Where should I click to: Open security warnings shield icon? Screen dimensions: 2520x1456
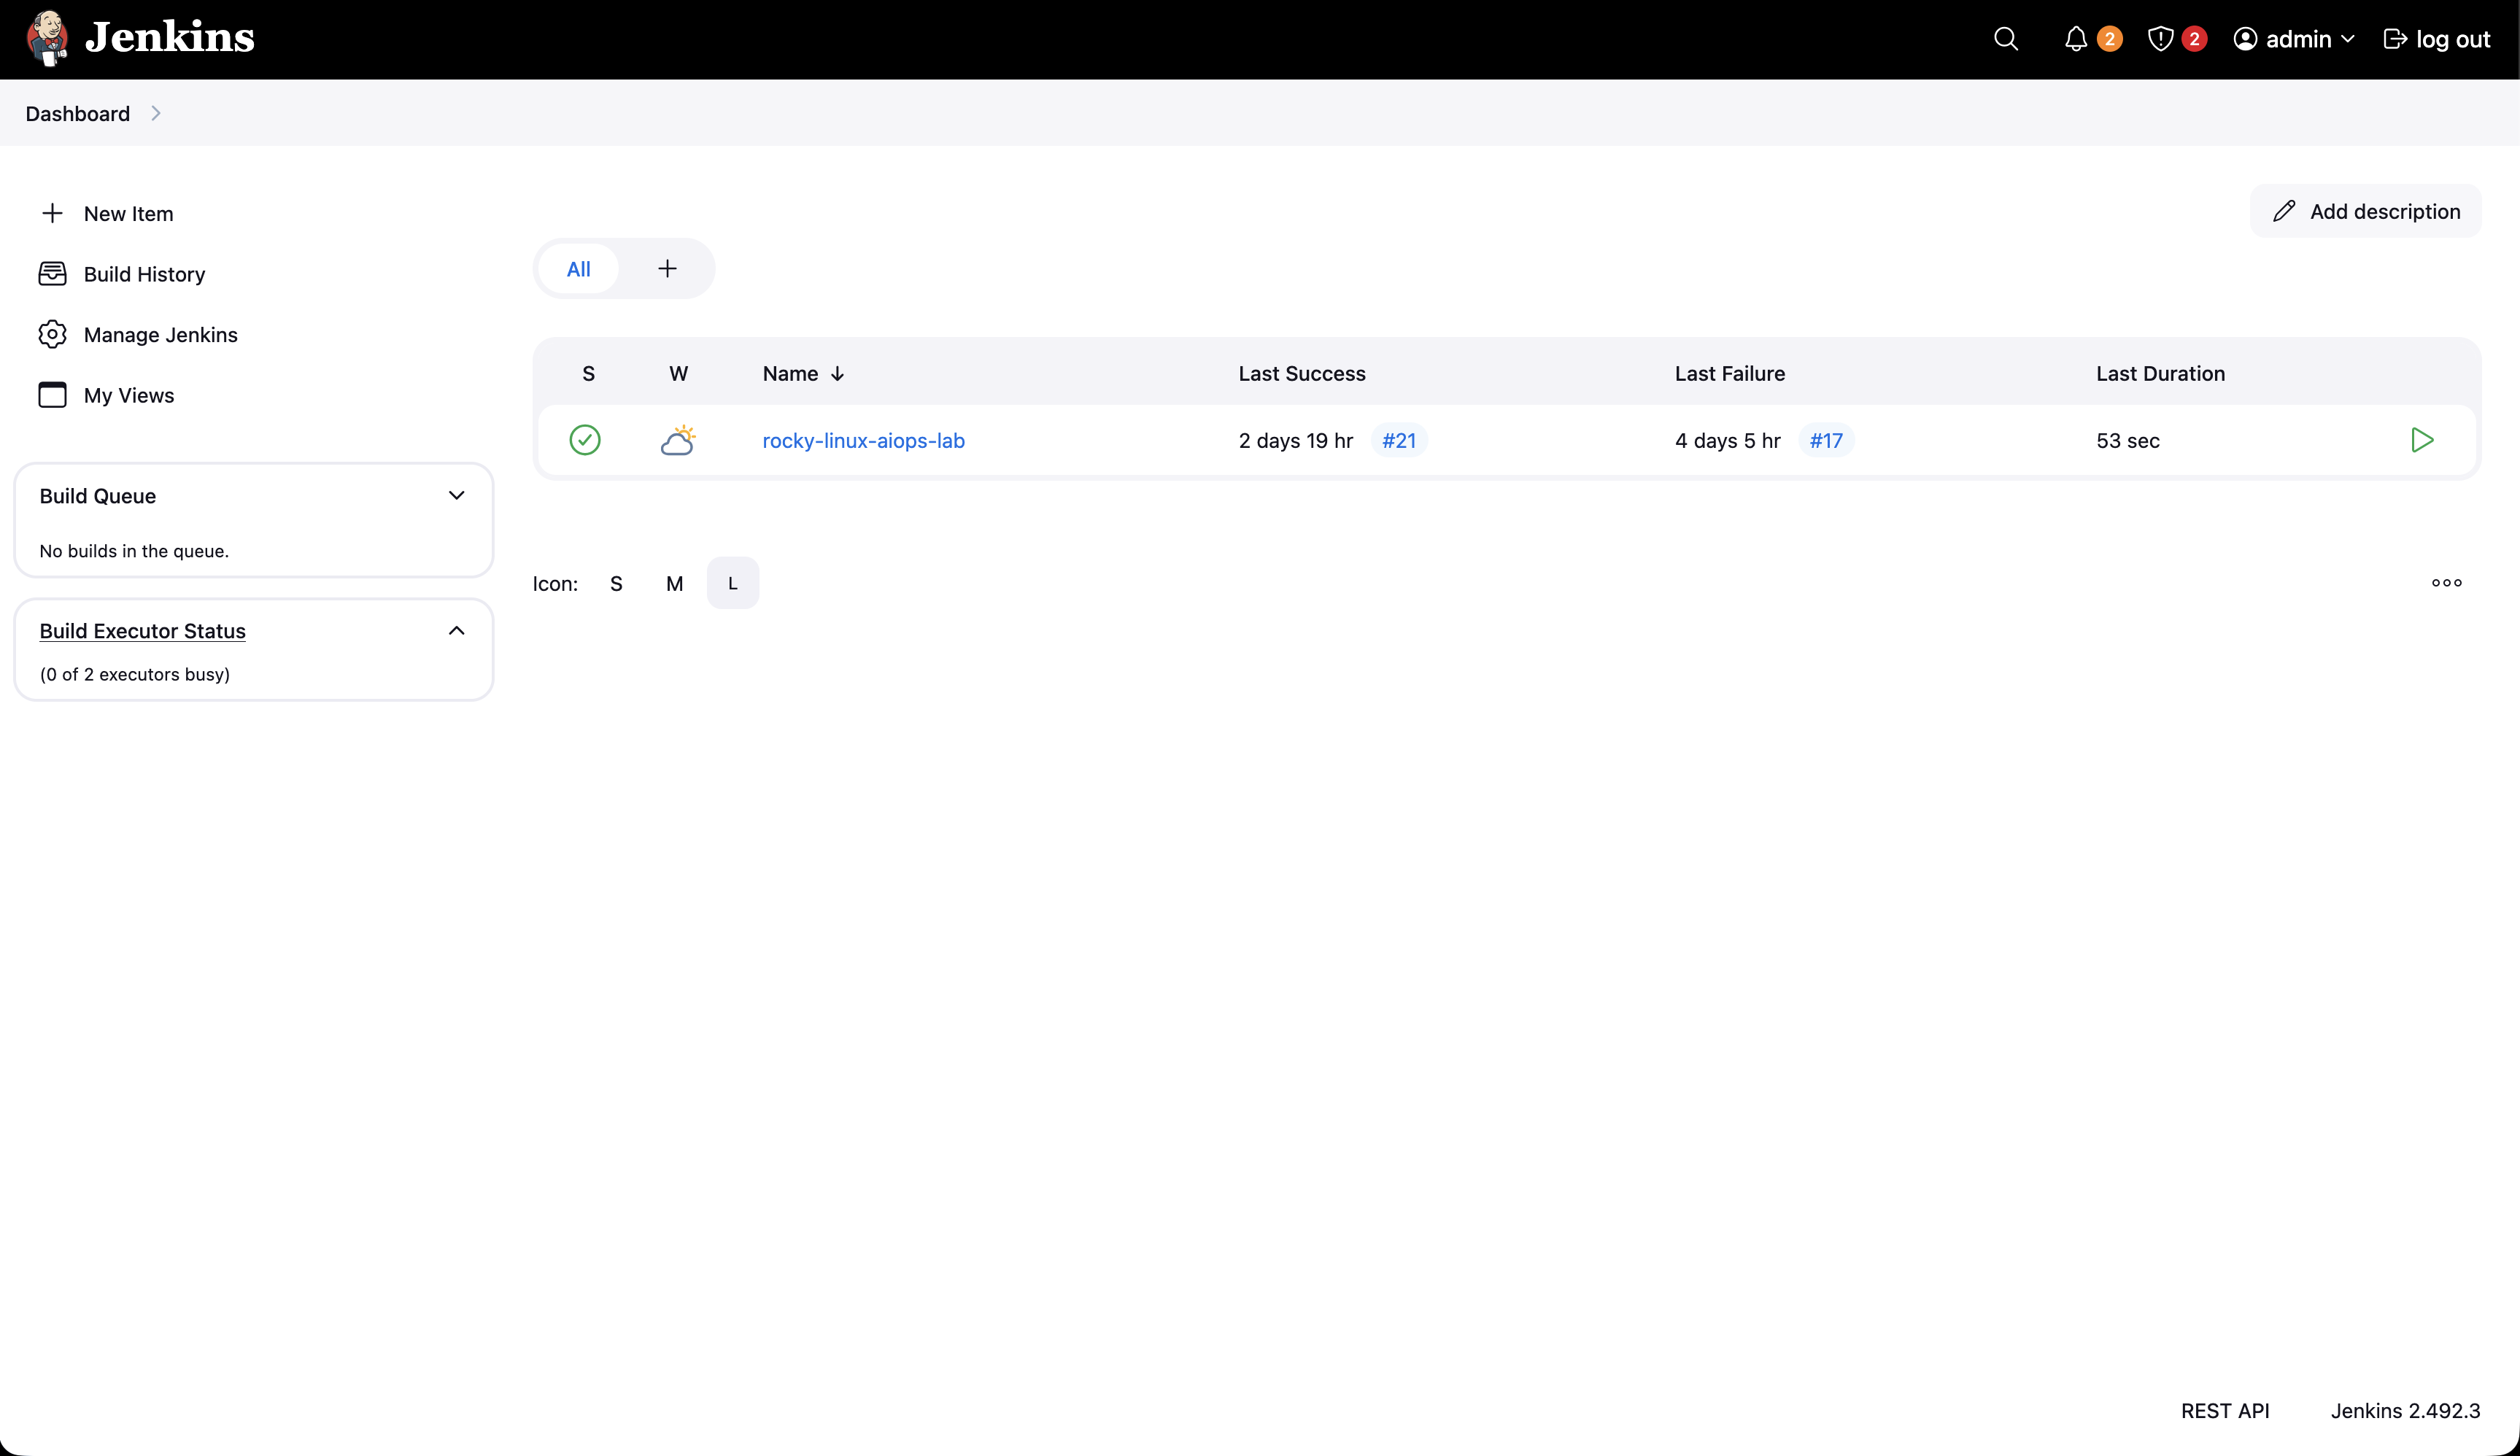pos(2160,39)
